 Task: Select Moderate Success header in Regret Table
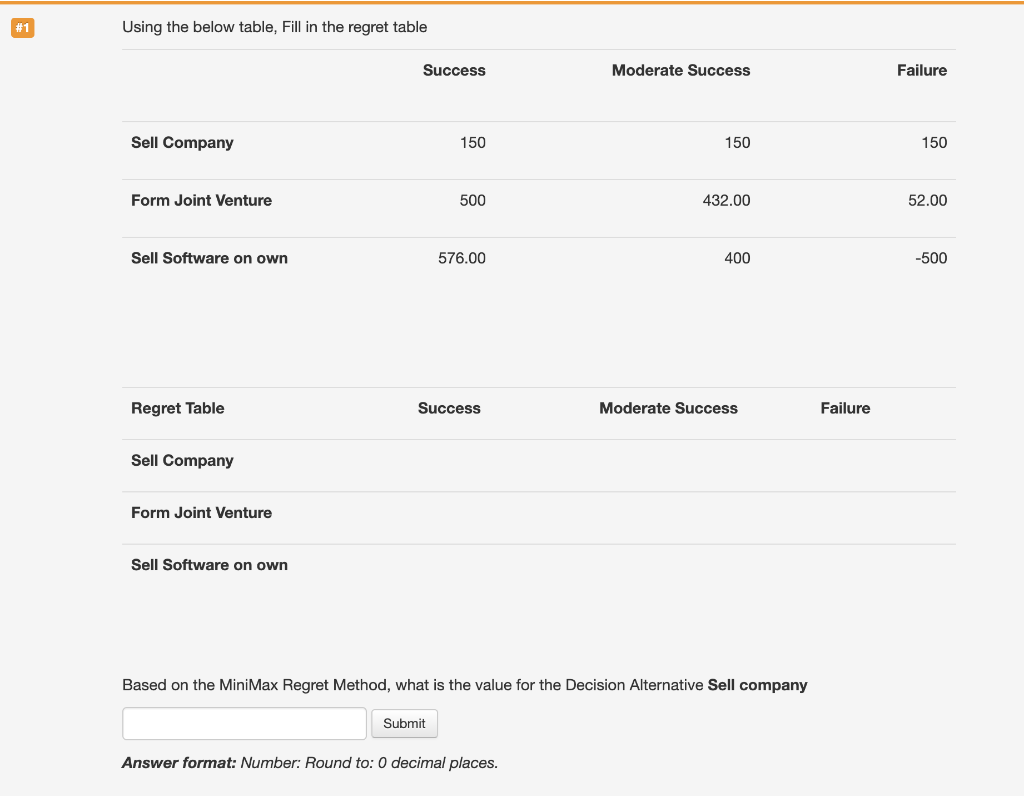668,408
